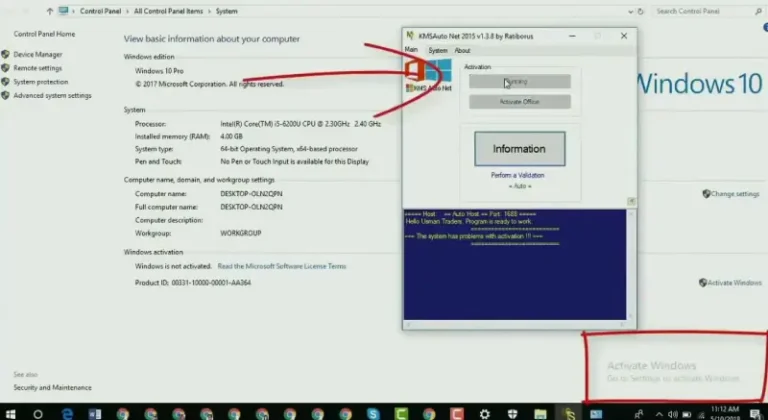768x420 pixels.
Task: Open Remote settings in the left panel
Action: click(37, 68)
